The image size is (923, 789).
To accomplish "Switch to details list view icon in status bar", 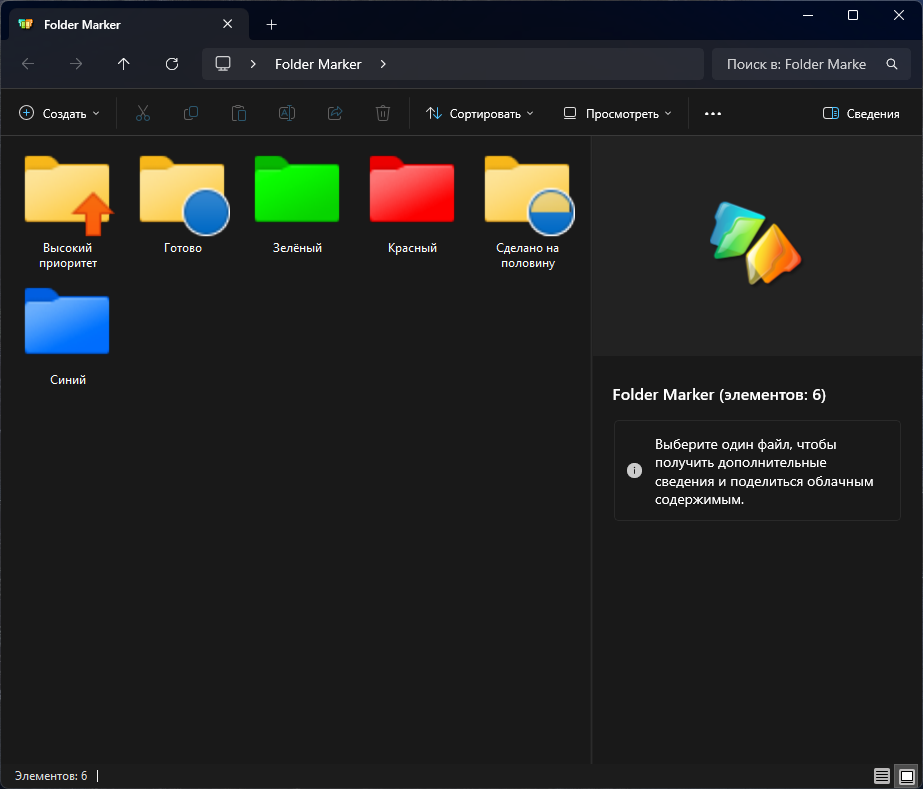I will coord(881,776).
